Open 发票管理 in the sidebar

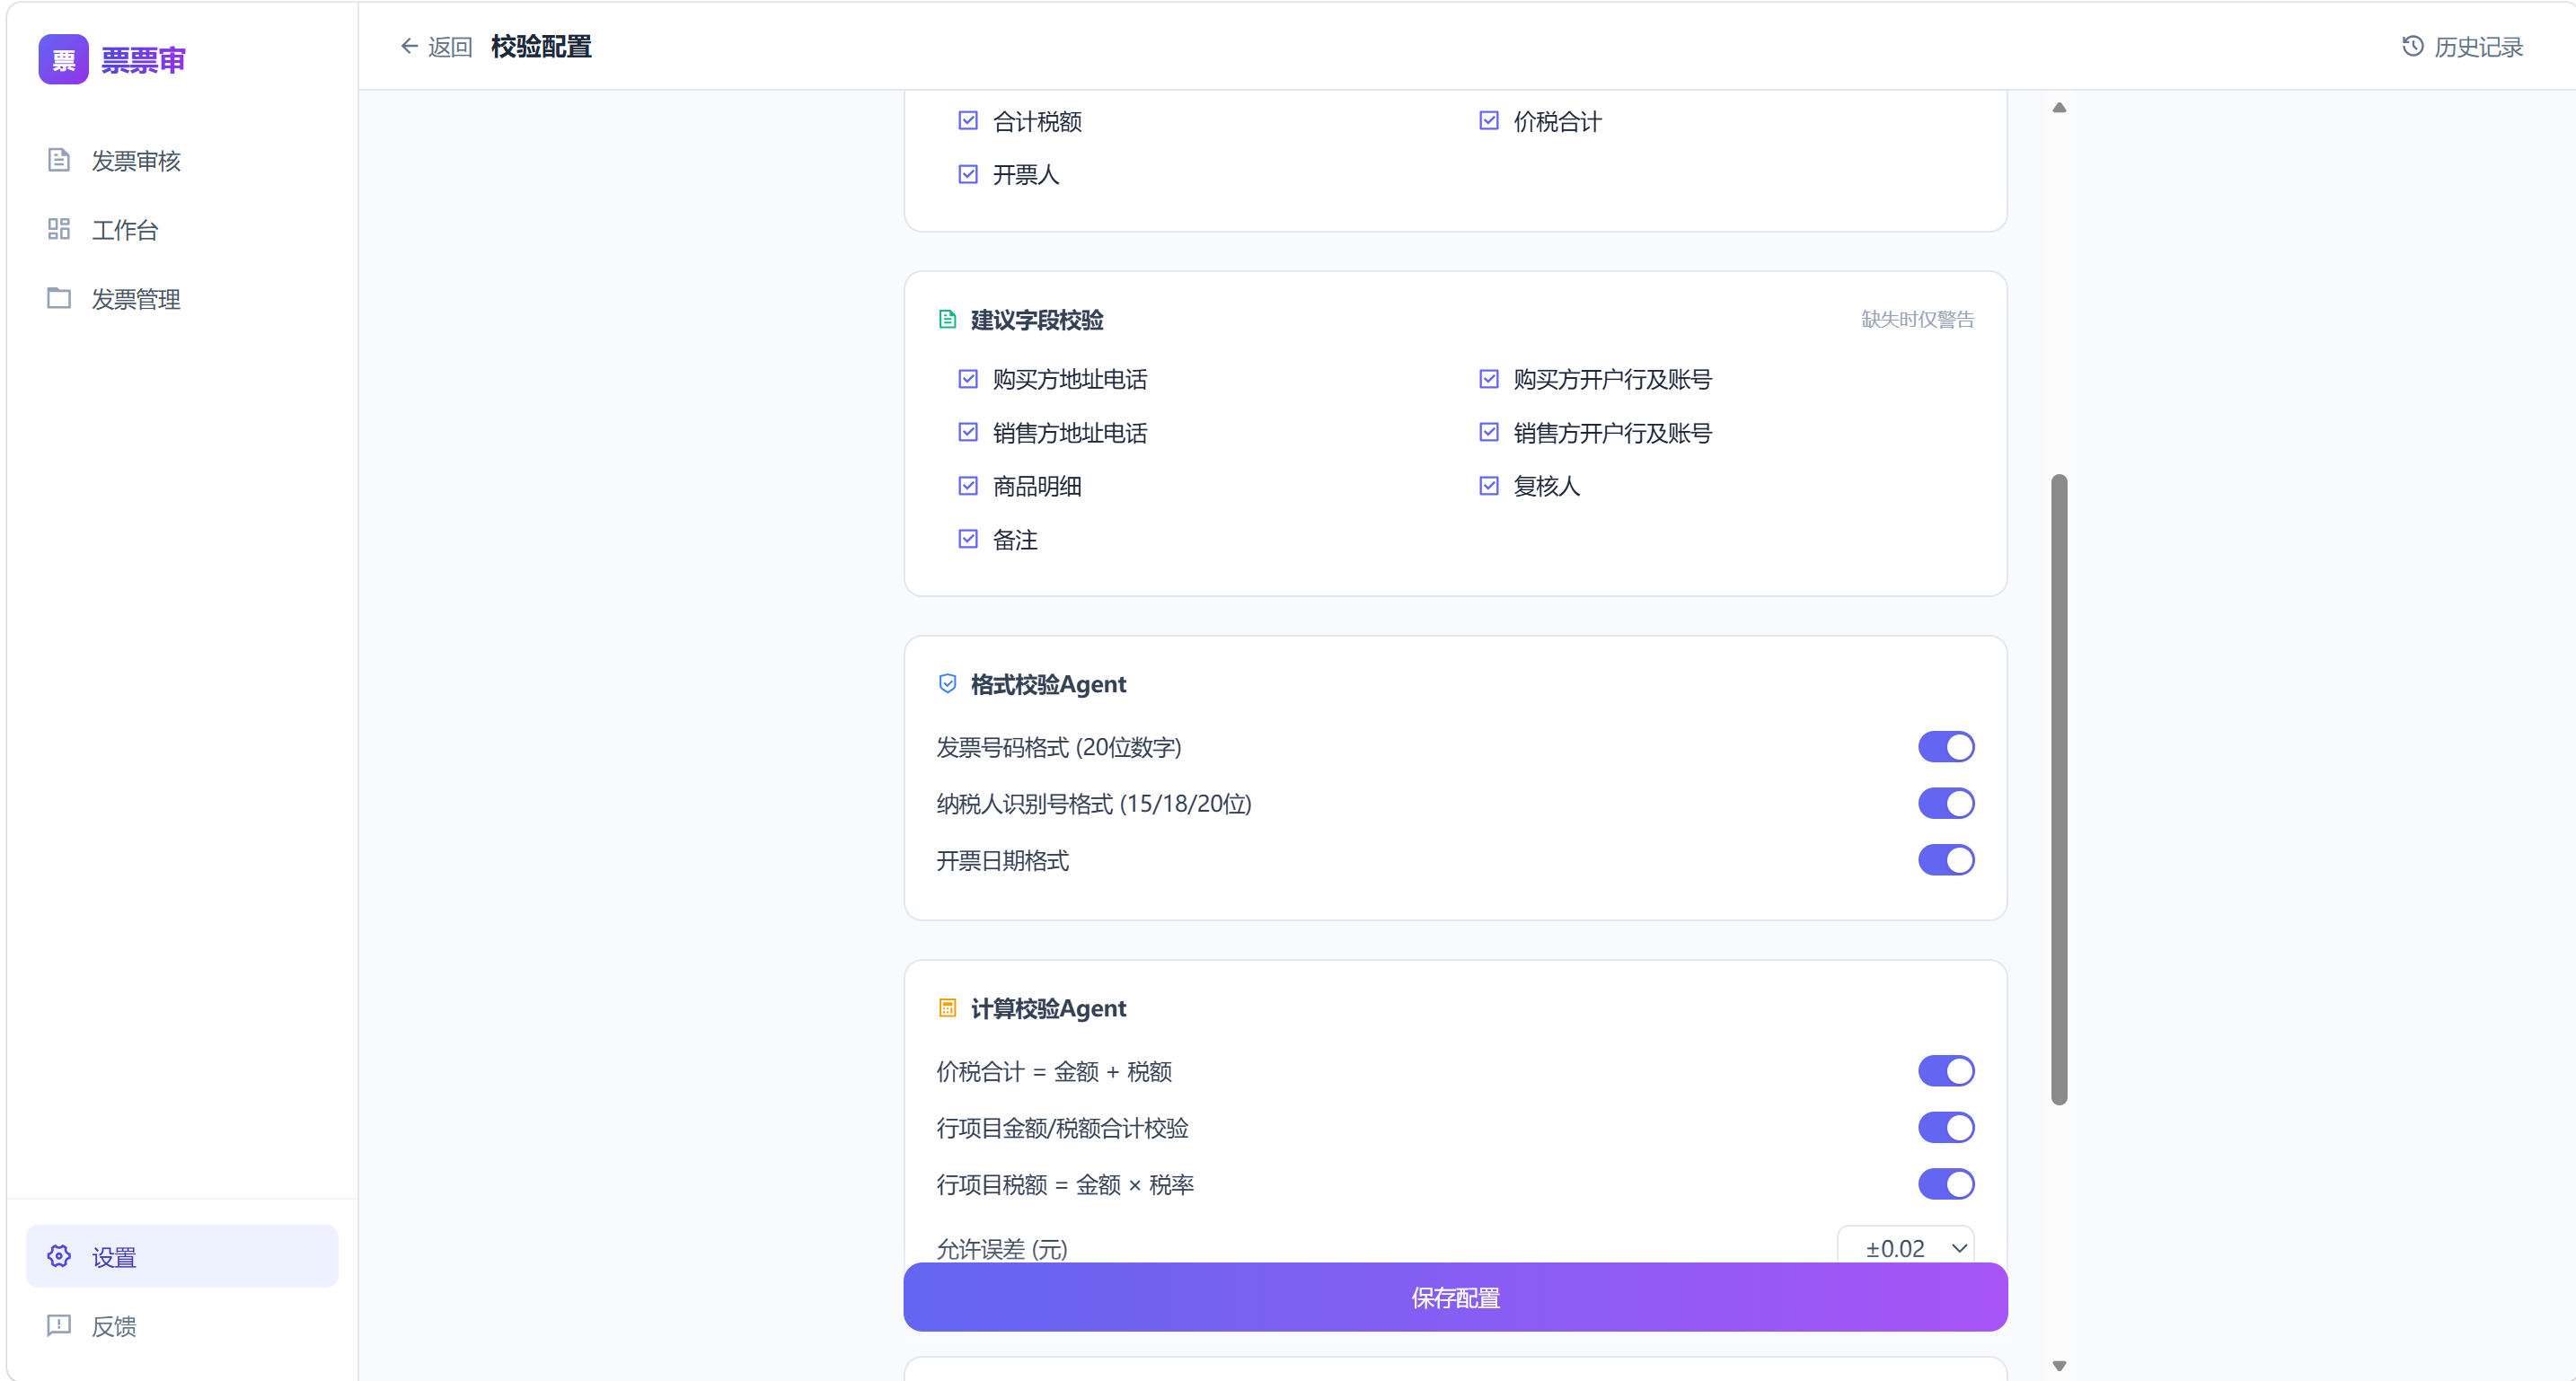coord(182,298)
